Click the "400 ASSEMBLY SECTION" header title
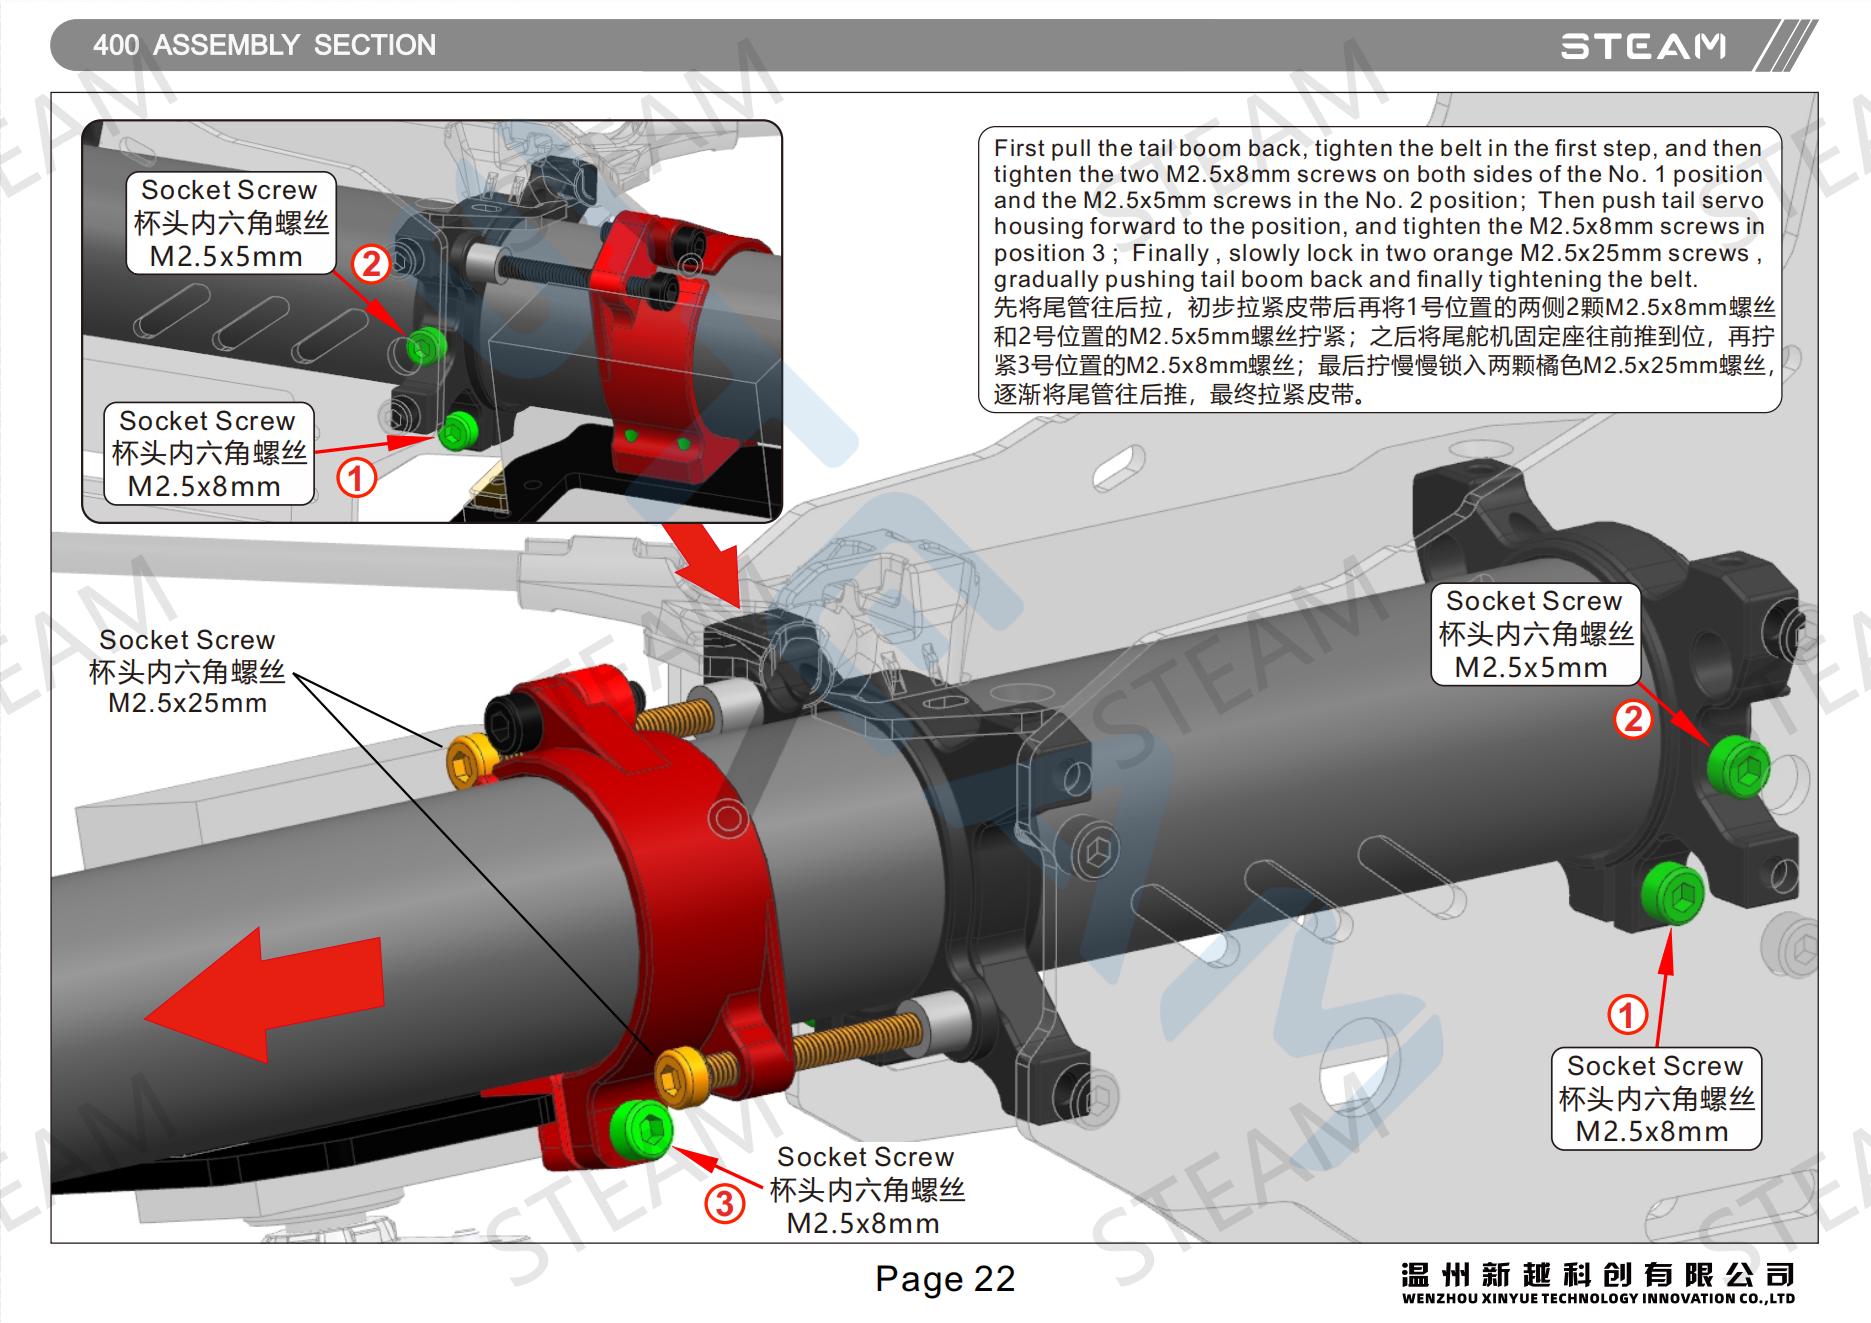1871x1323 pixels. point(264,45)
